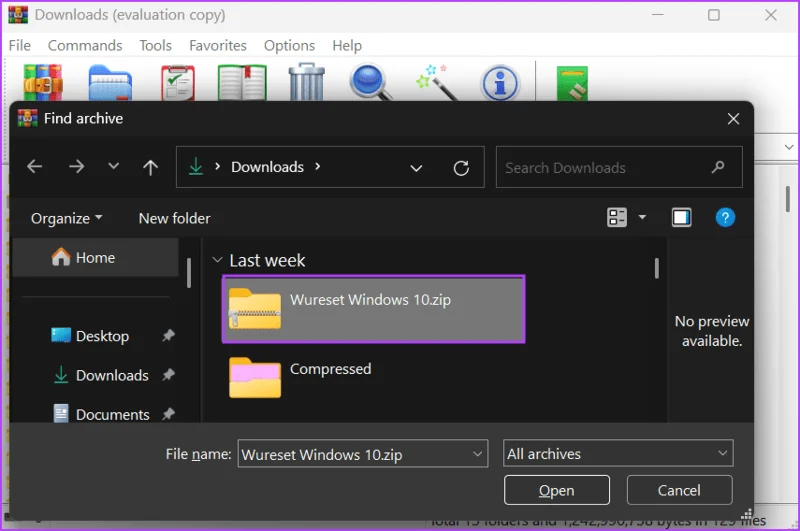This screenshot has height=531, width=800.
Task: Click the WinRAR icon in main title bar
Action: tap(18, 15)
